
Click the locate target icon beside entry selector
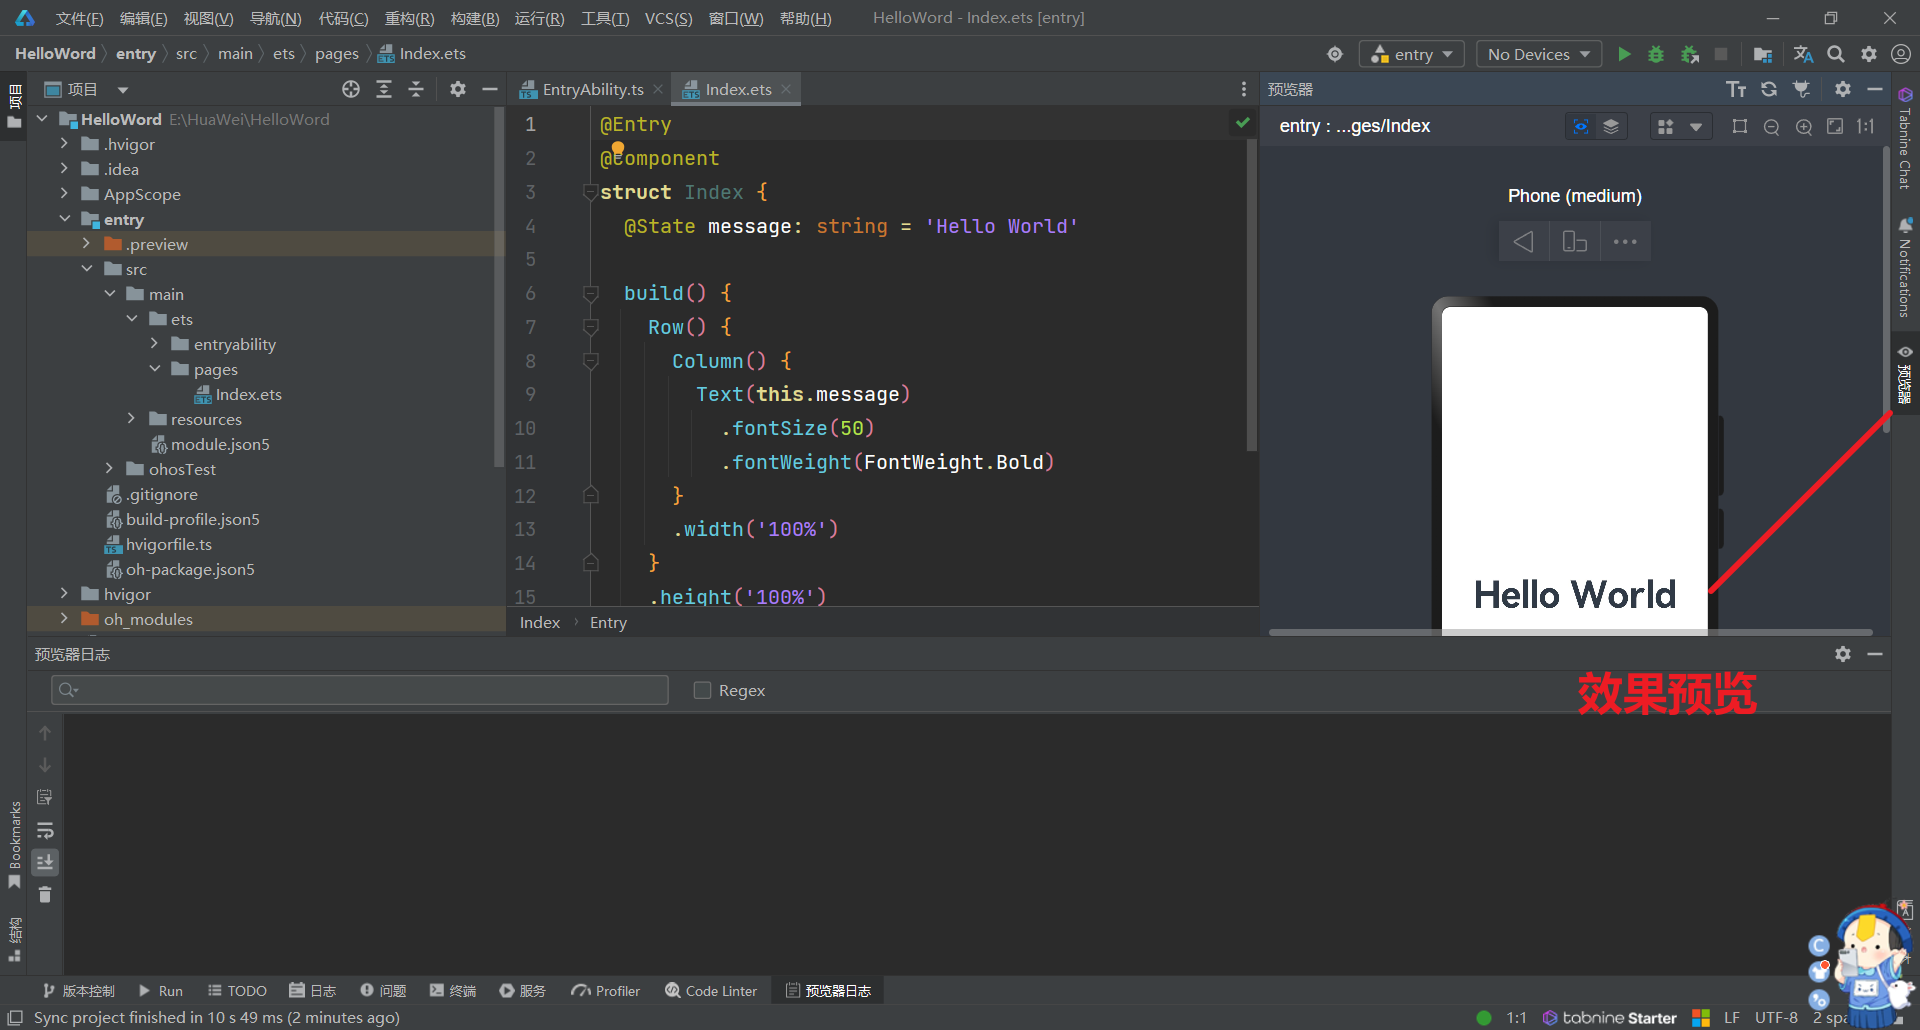[x=1335, y=54]
